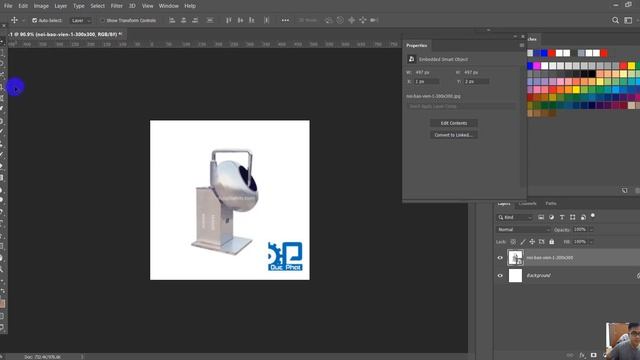This screenshot has height=360, width=640.
Task: Click the add layer mask icon
Action: (x=593, y=355)
